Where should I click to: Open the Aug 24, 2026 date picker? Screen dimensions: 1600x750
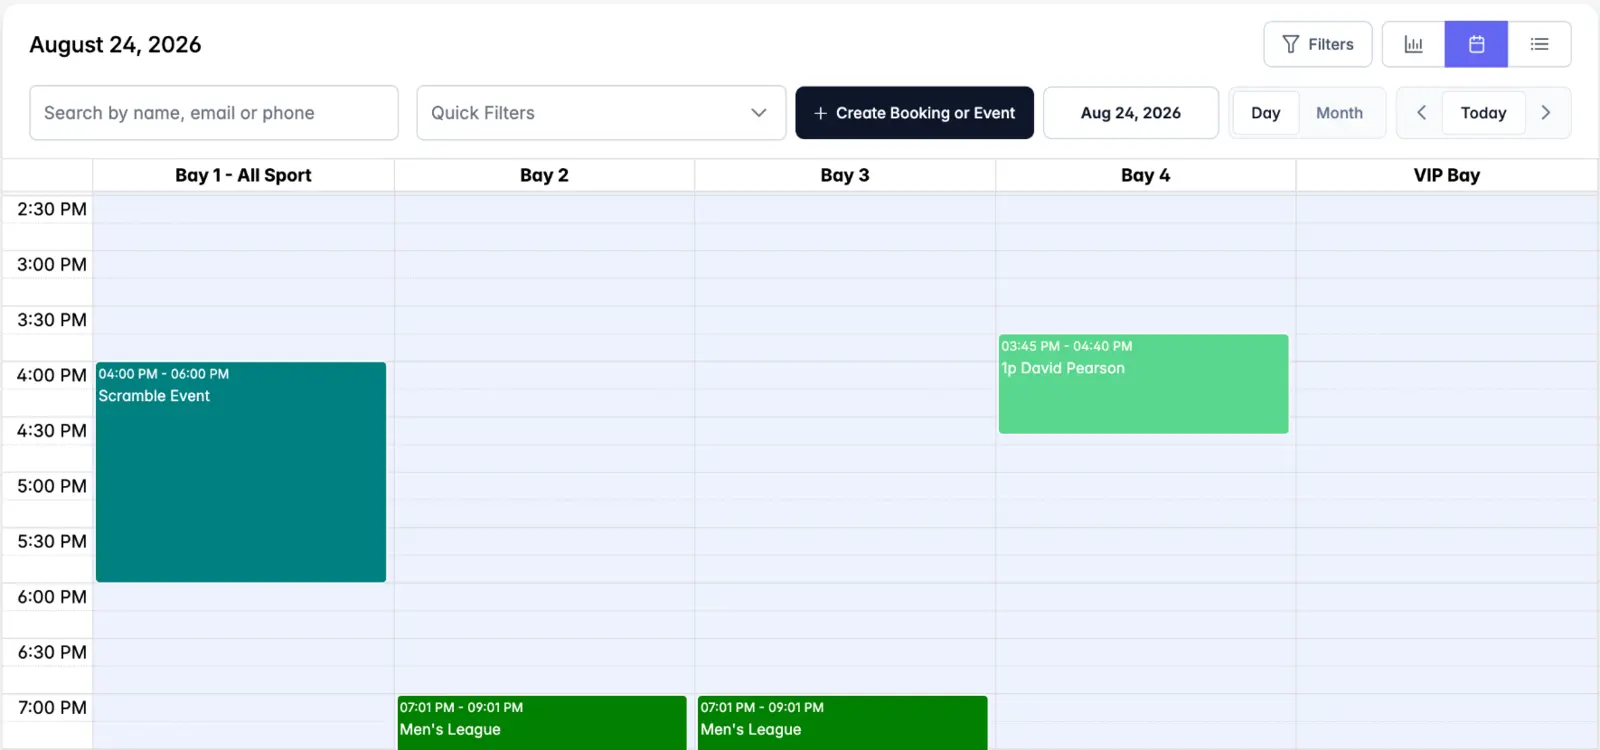click(x=1131, y=113)
